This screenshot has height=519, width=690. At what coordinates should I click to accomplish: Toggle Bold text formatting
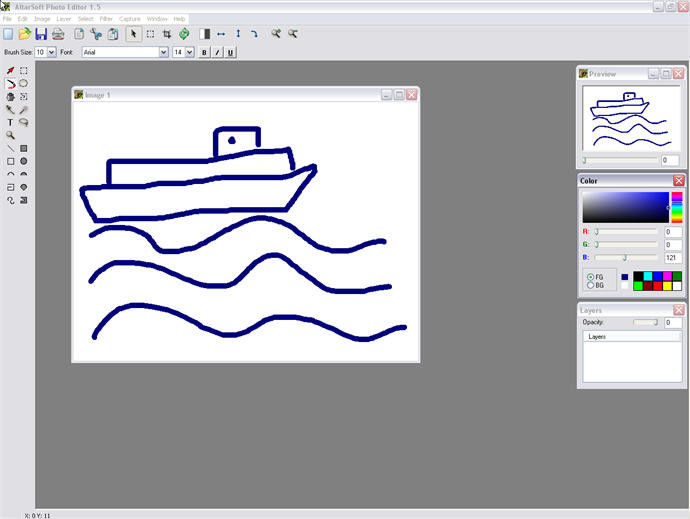click(x=204, y=52)
